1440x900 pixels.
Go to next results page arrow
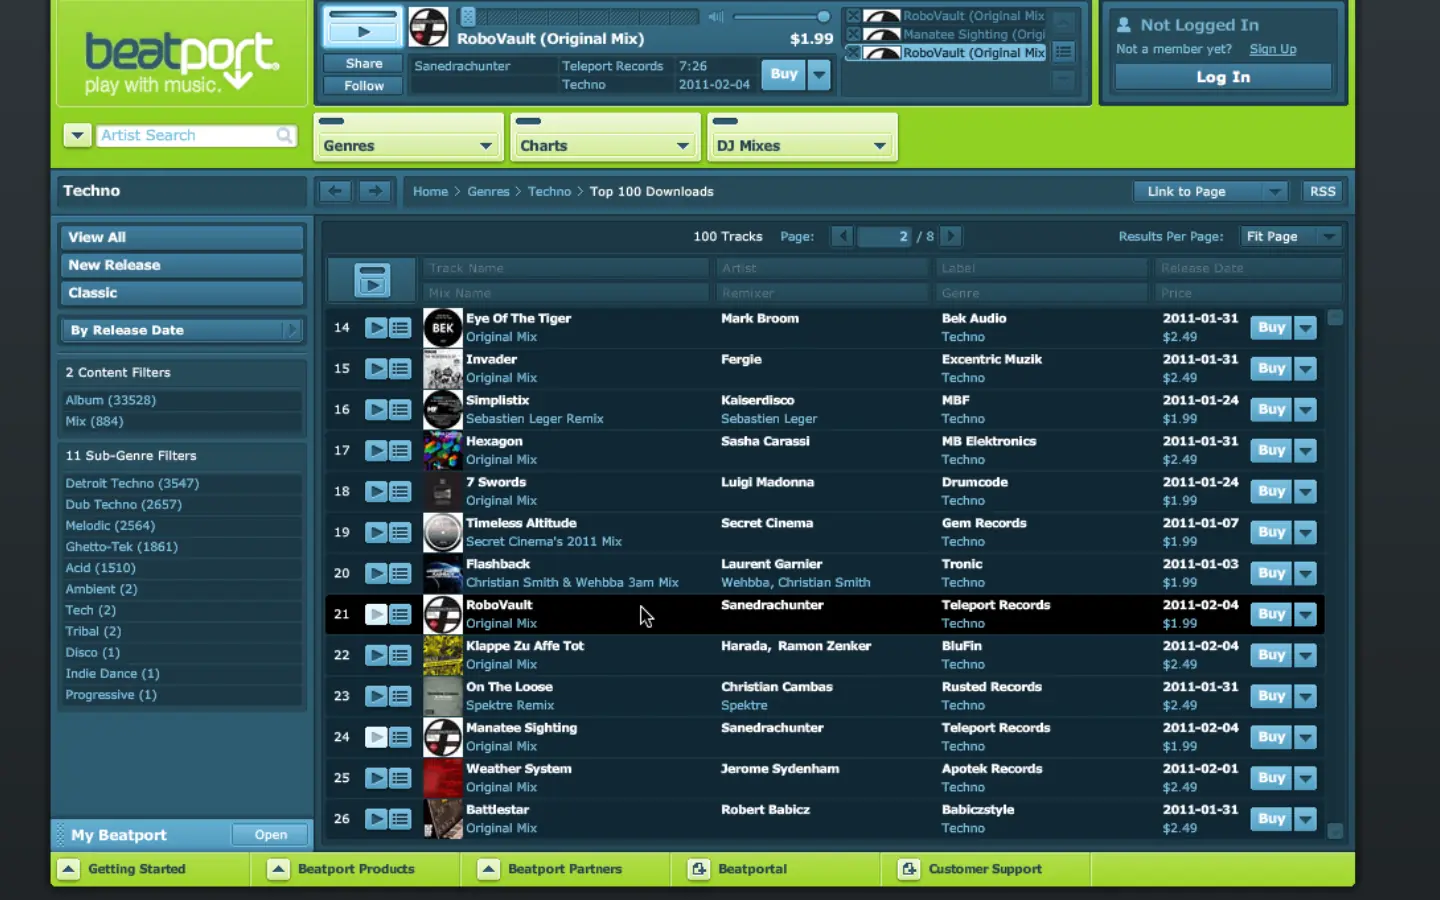(x=951, y=236)
